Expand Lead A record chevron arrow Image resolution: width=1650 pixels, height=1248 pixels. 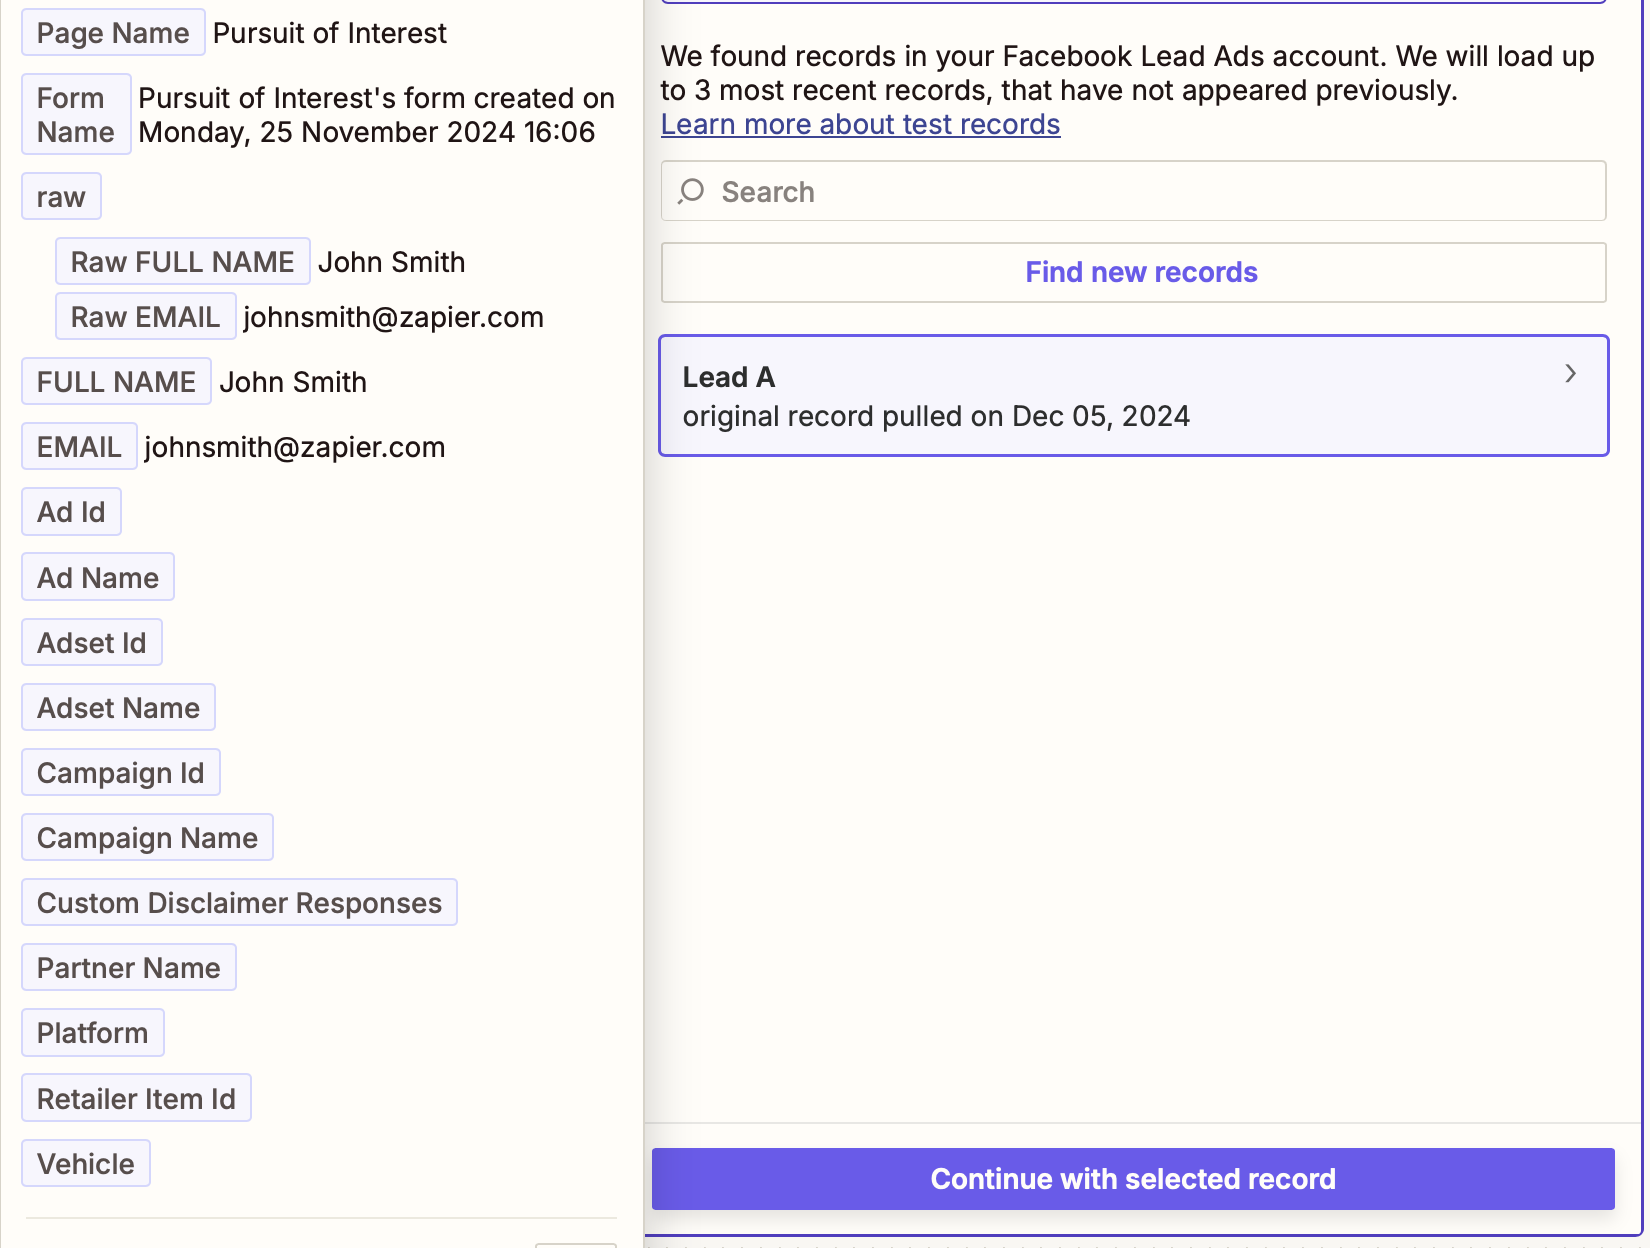[x=1570, y=374]
